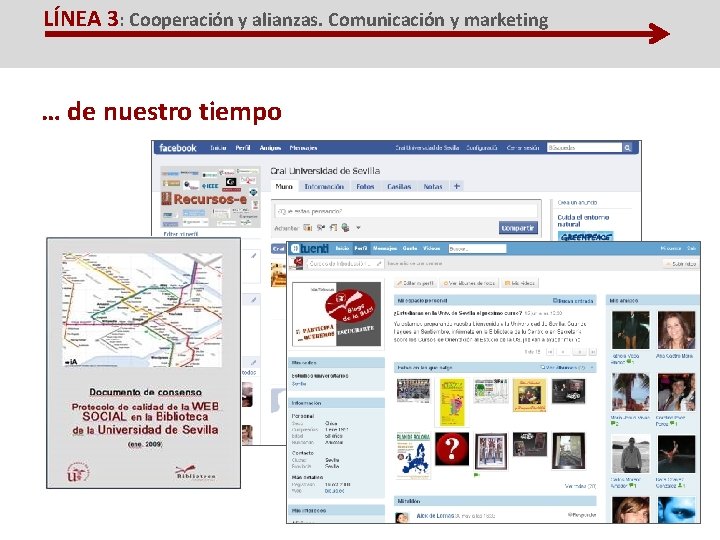Click the Biblioteca logo on document cover
720x540 pixels.
(x=195, y=472)
